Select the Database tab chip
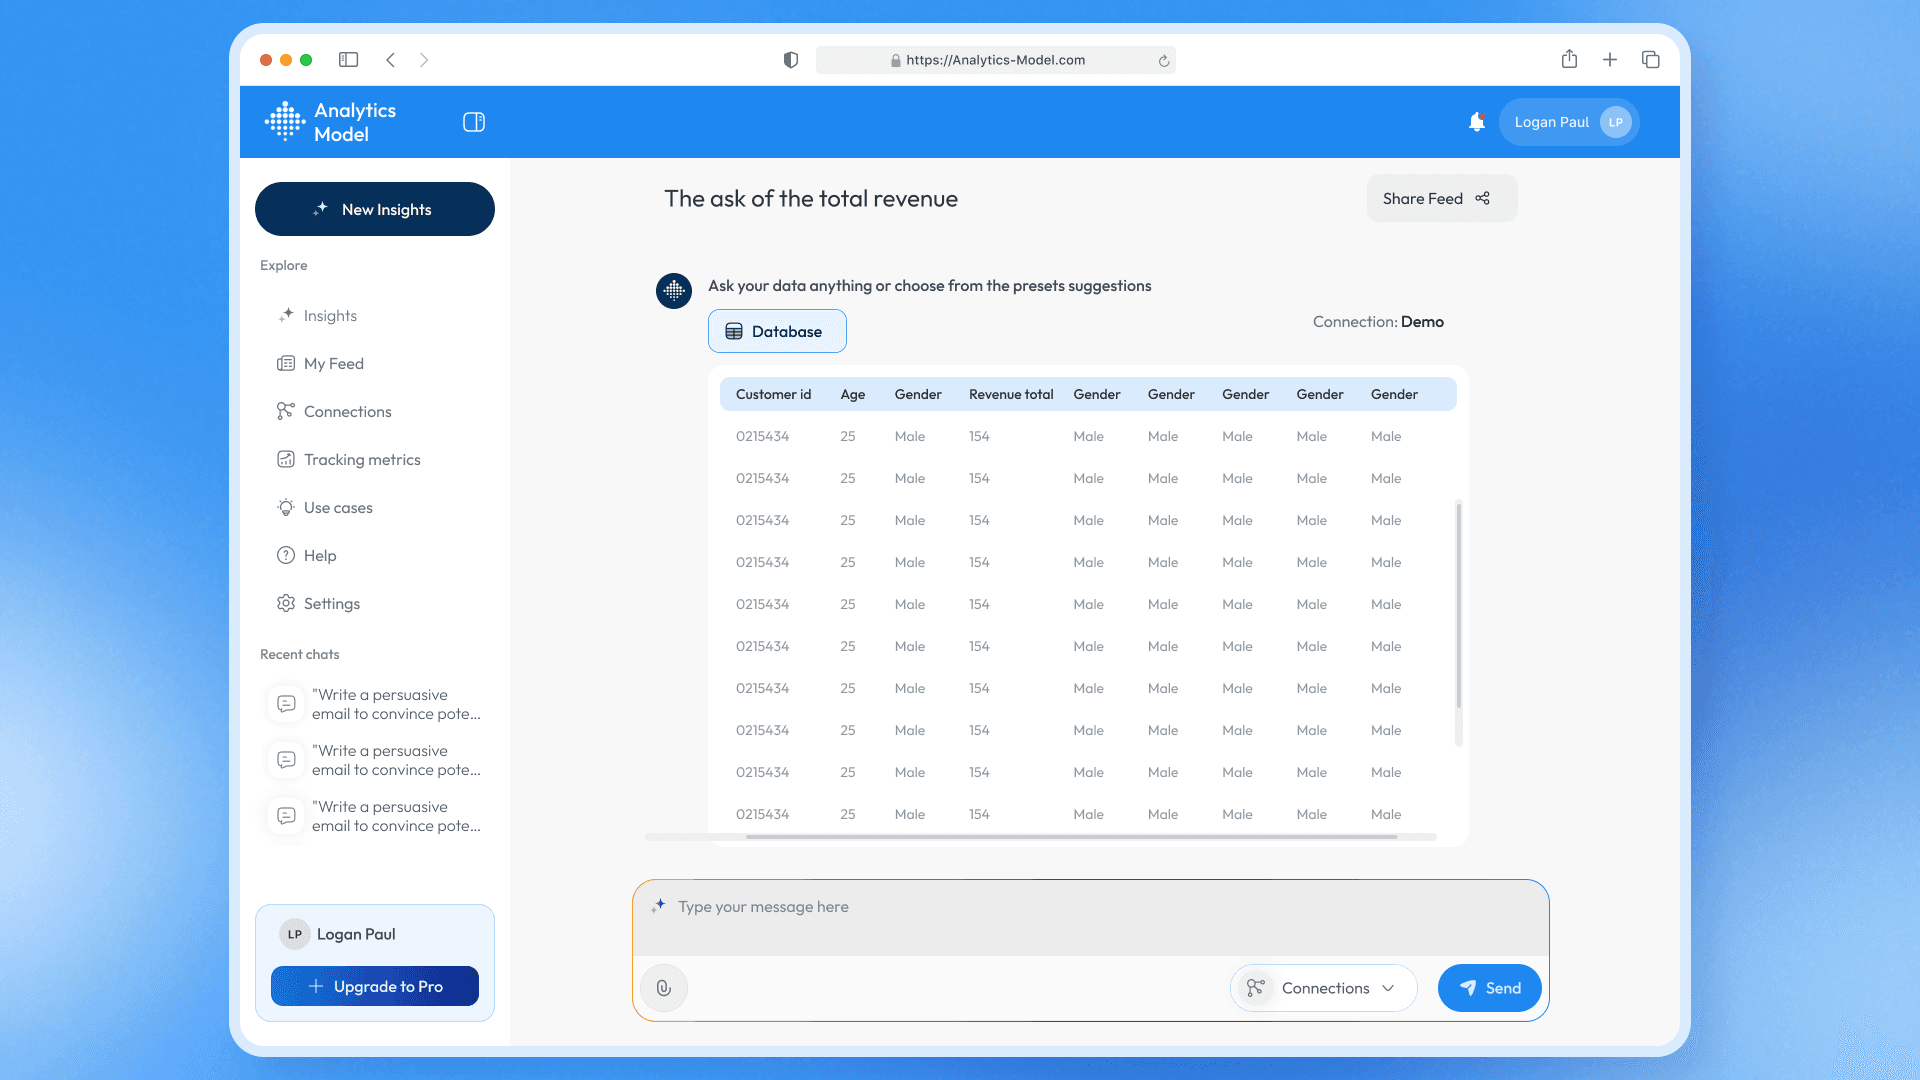The height and width of the screenshot is (1080, 1920). click(x=777, y=332)
